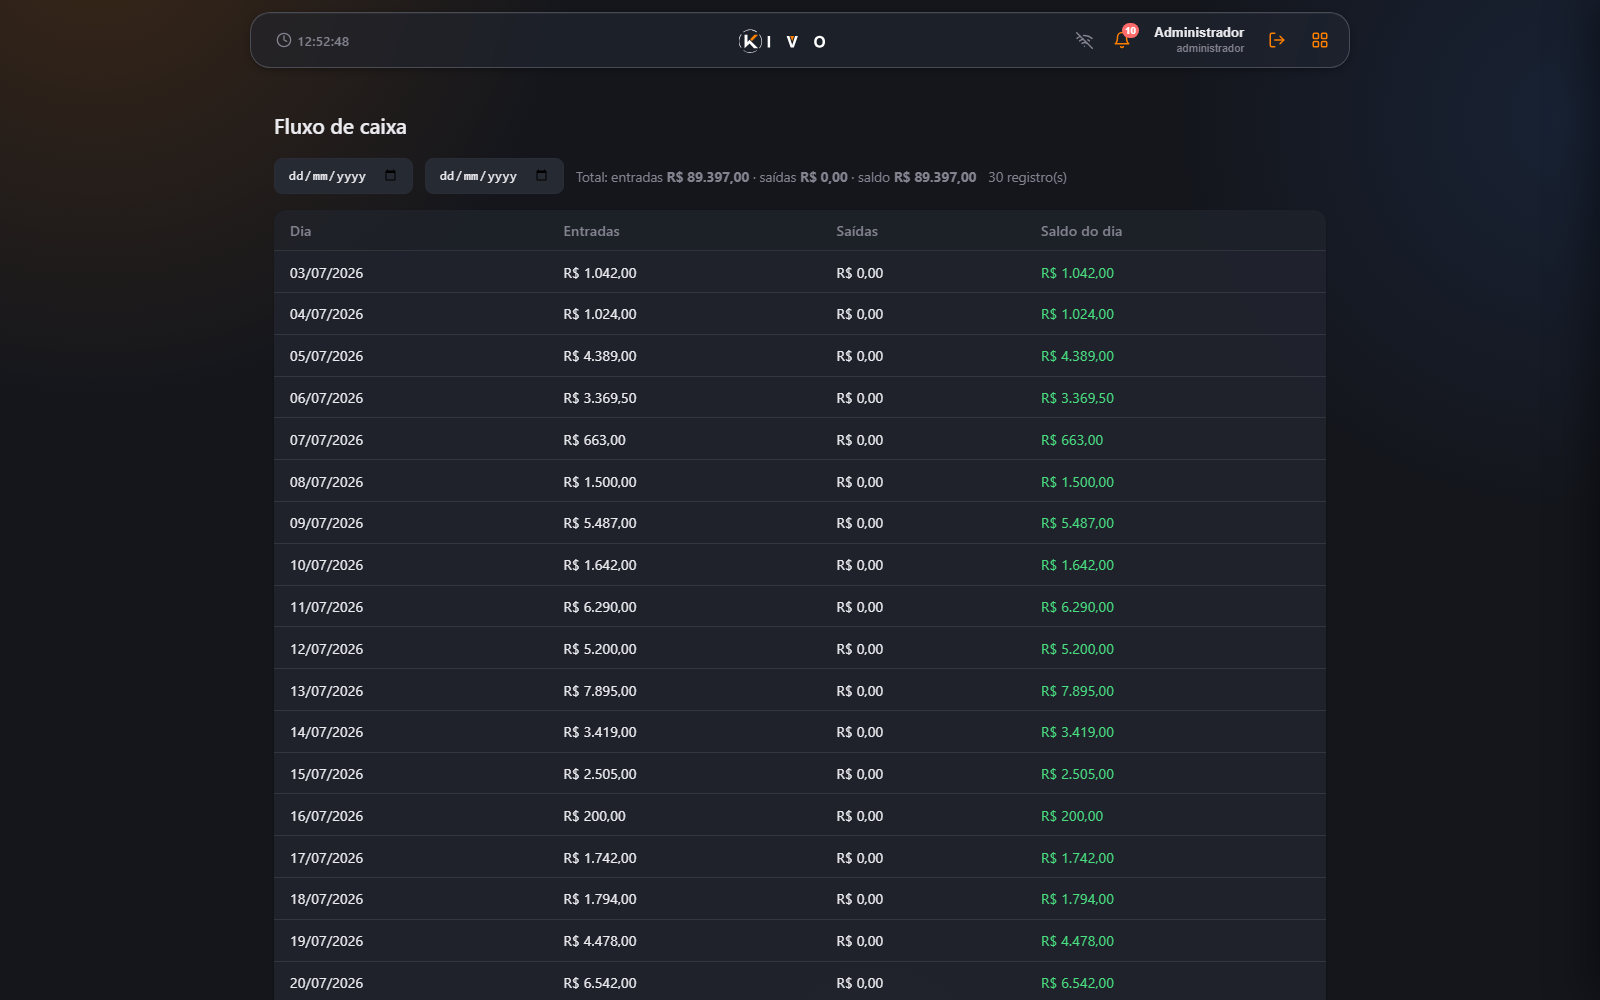1600x1000 pixels.
Task: Open the apps grid menu icon
Action: (1320, 40)
